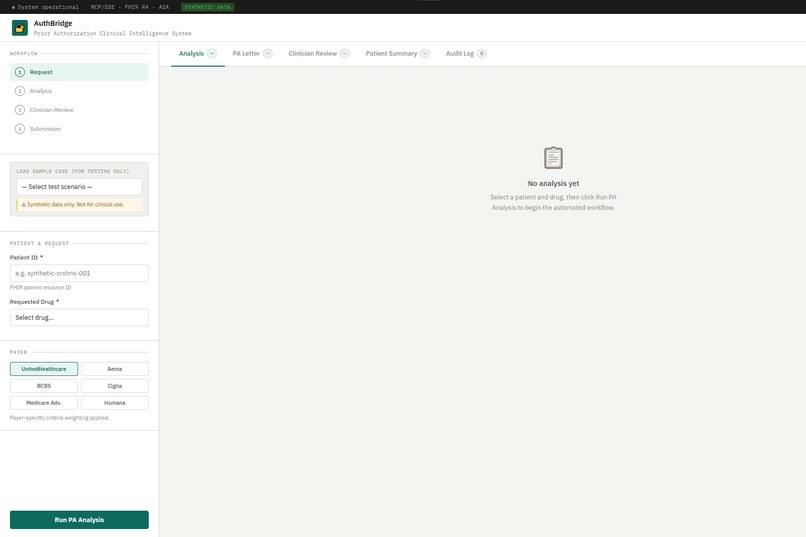Click the empty clipboard icon
Image resolution: width=806 pixels, height=537 pixels.
(x=553, y=158)
